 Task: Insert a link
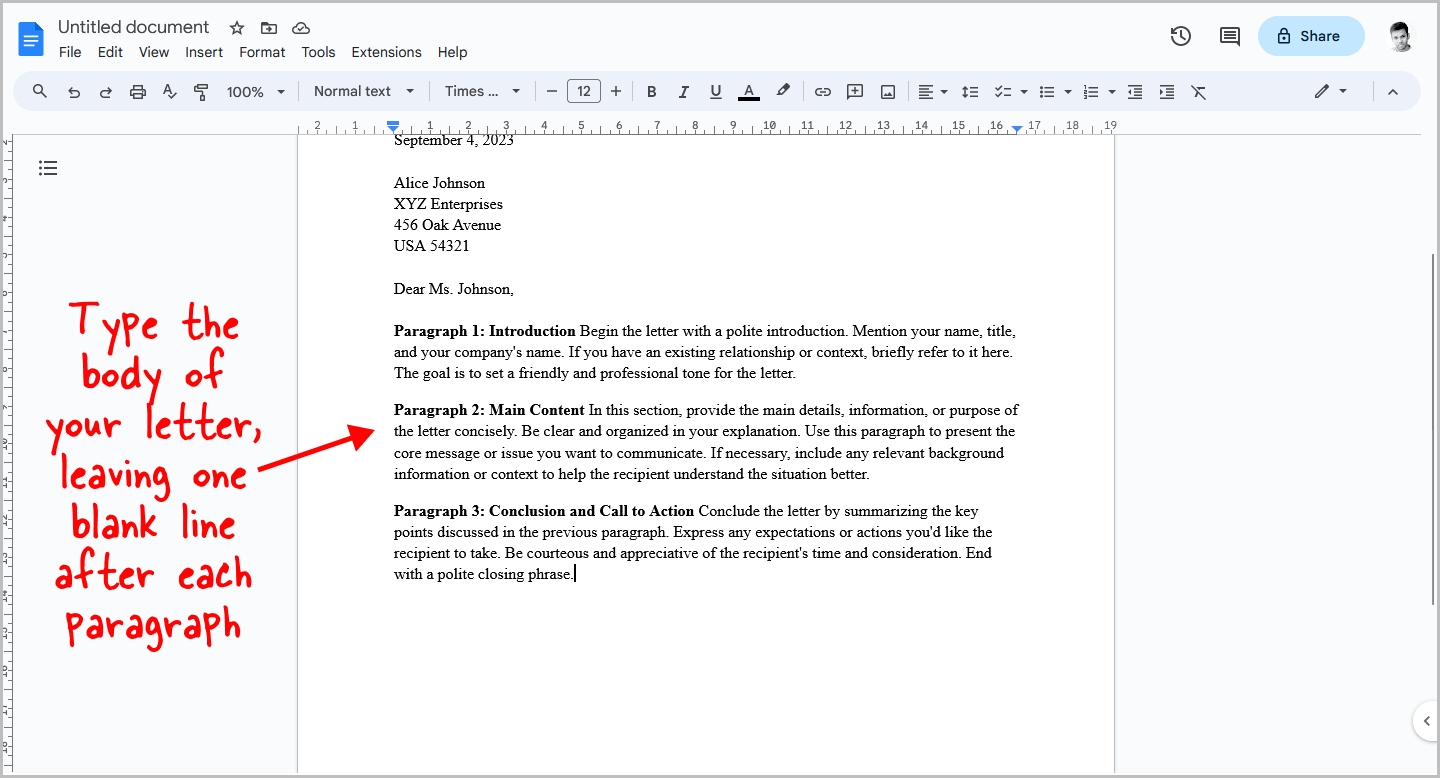(x=822, y=91)
